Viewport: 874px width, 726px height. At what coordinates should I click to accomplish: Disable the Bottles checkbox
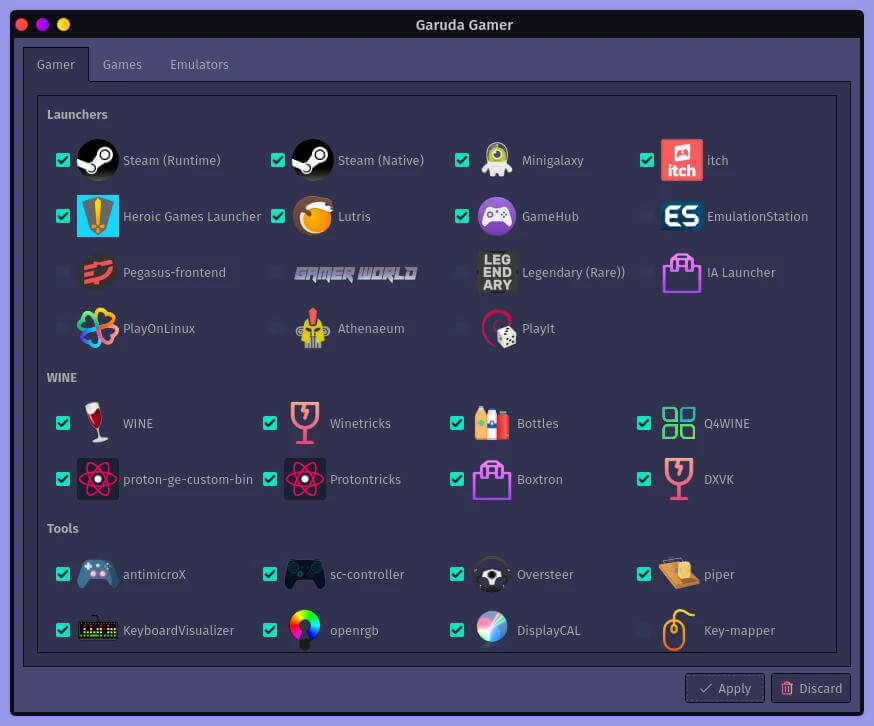point(457,423)
